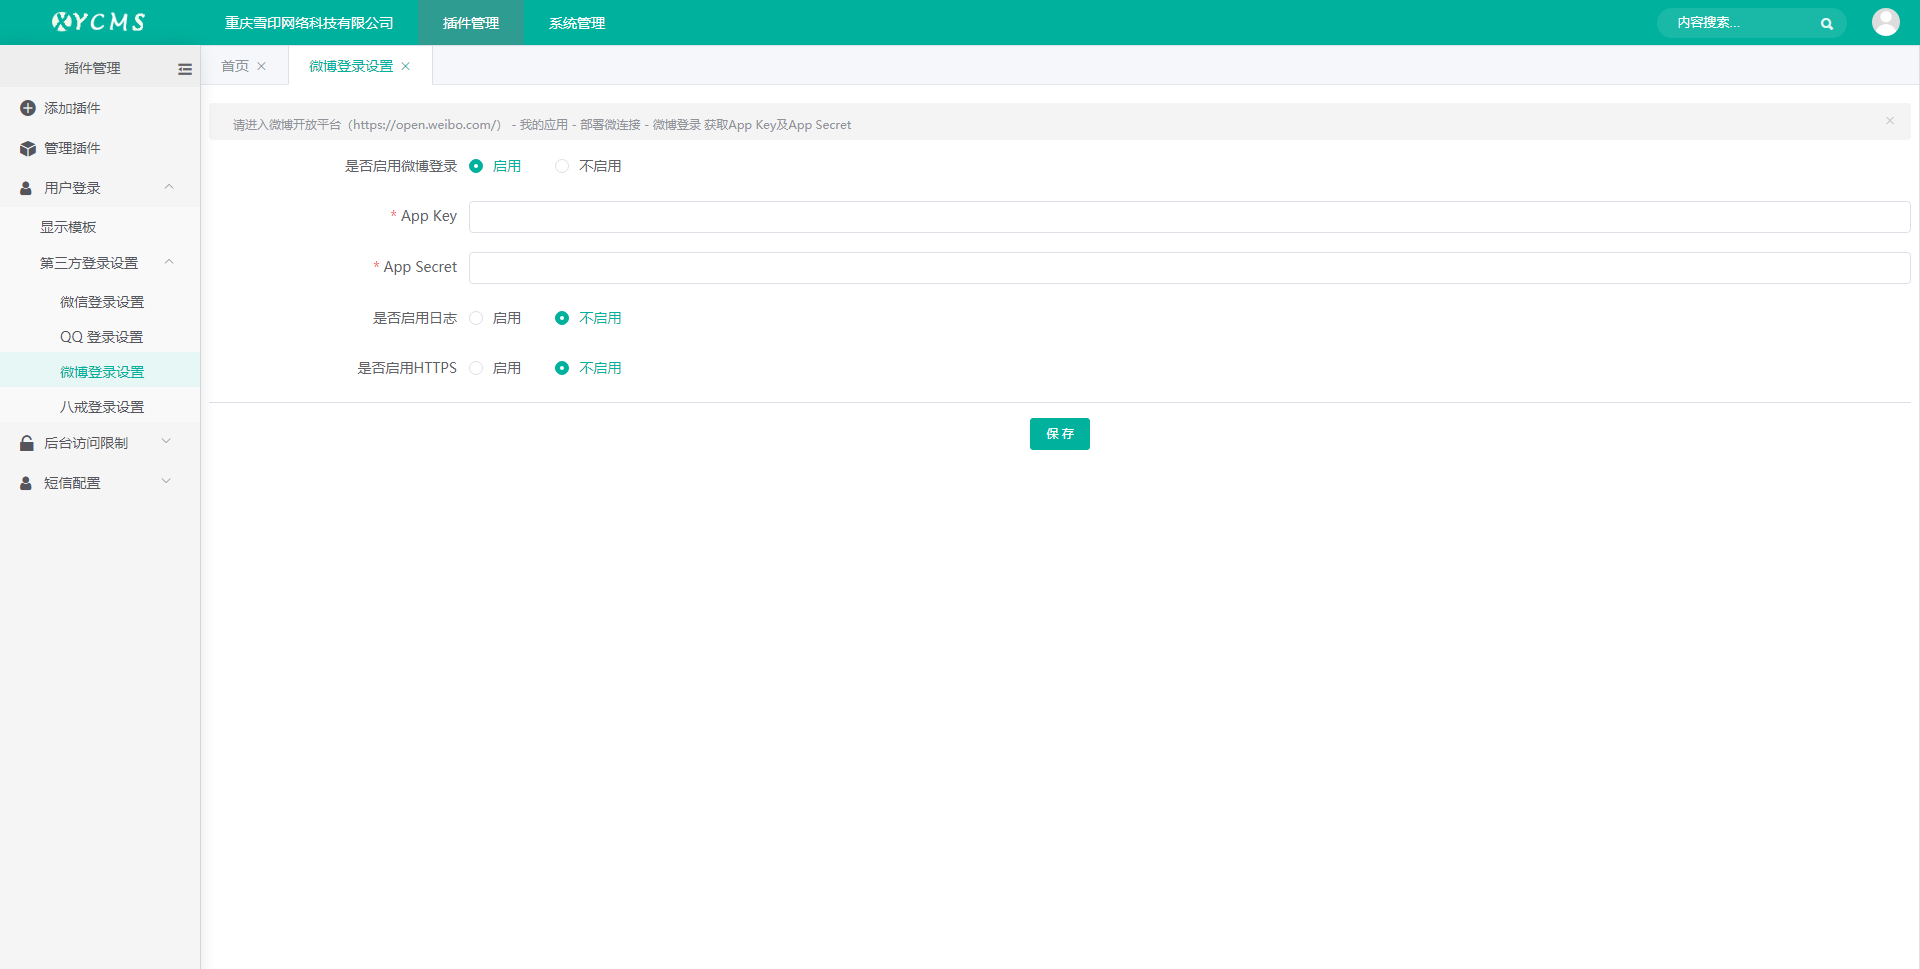Select 启用 for 是否启用日志
The height and width of the screenshot is (969, 1920).
coord(476,318)
